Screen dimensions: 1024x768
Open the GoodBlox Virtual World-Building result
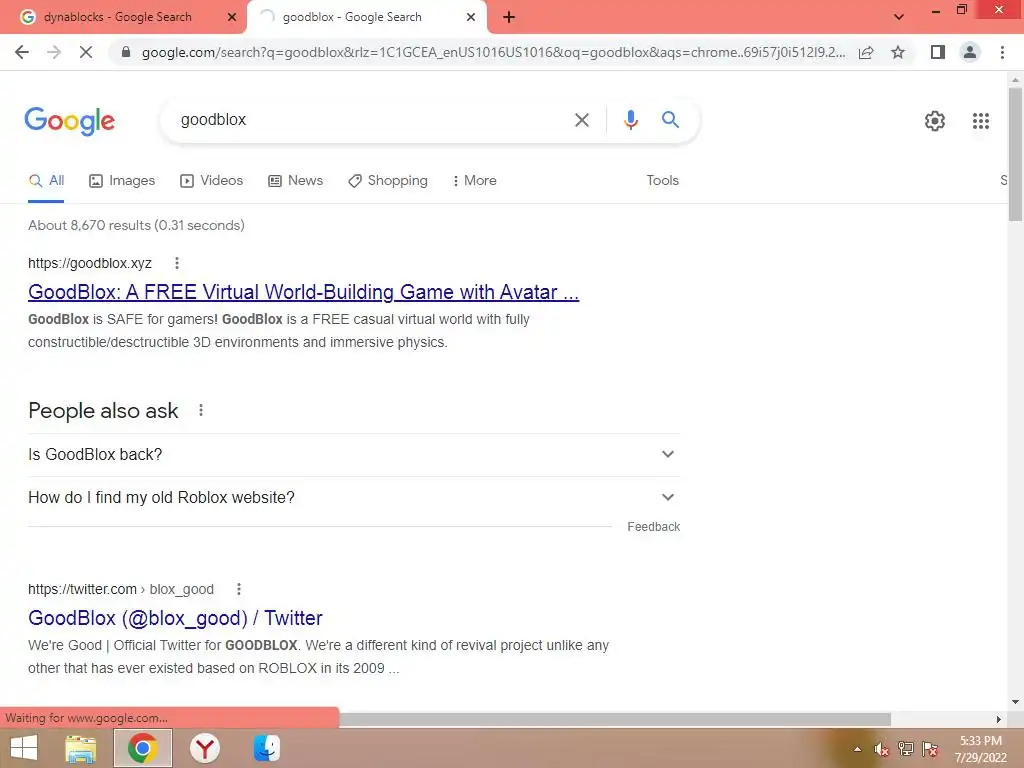coord(303,292)
